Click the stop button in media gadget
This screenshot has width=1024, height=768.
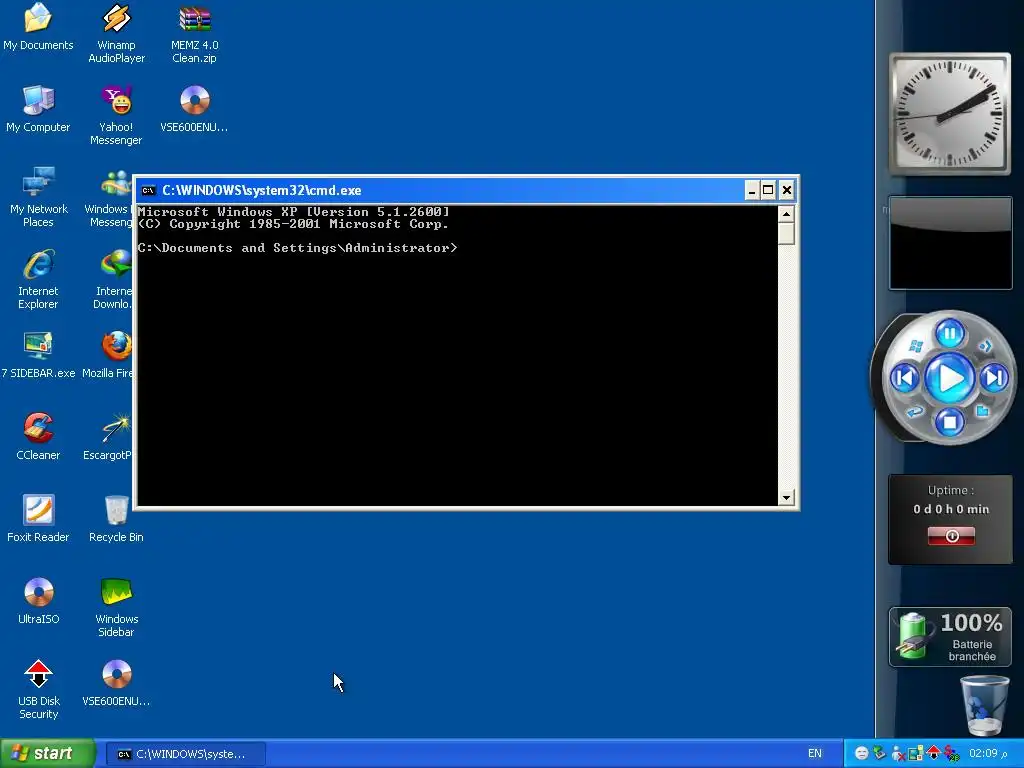tap(950, 422)
